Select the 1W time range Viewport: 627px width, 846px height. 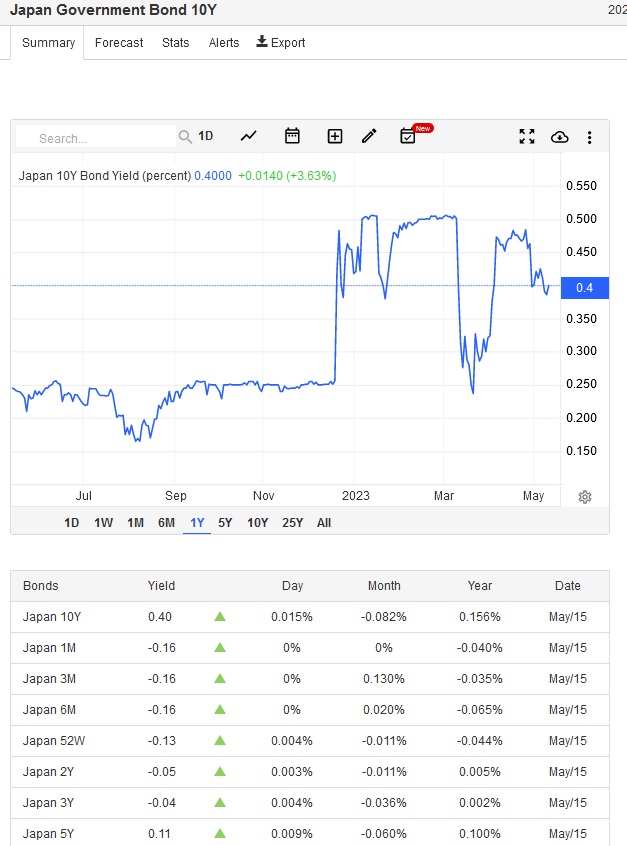(104, 523)
